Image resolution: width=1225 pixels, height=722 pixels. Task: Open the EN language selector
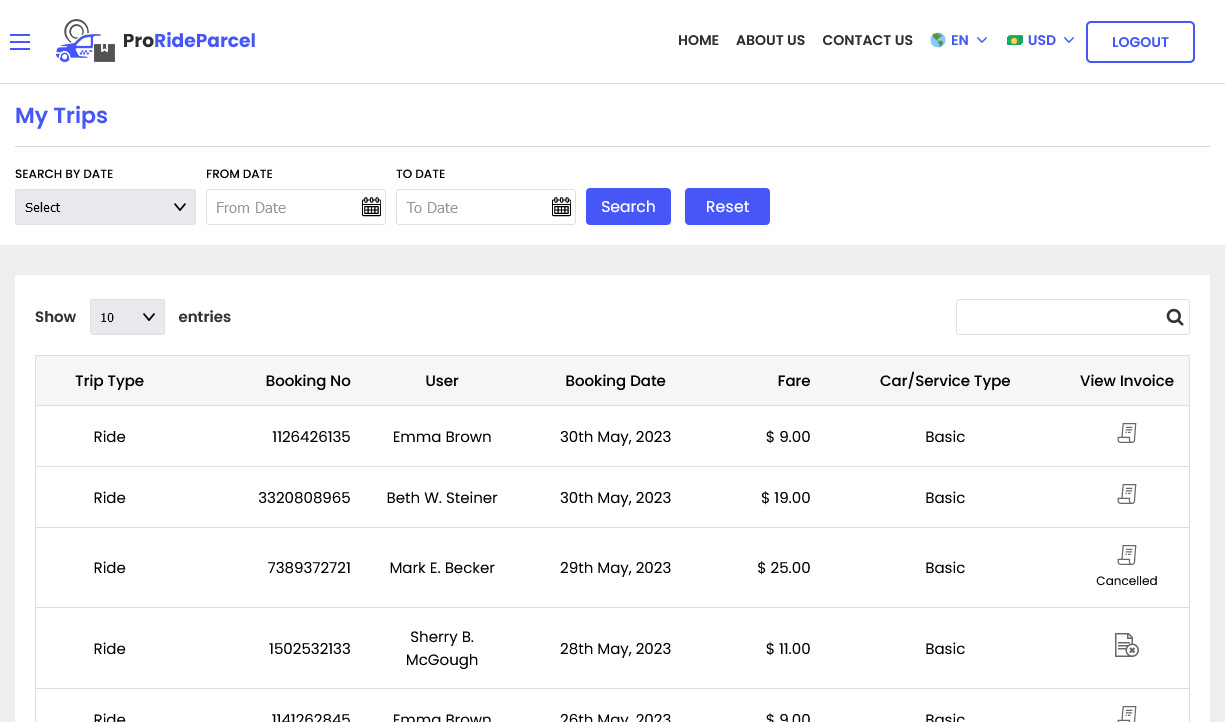[959, 40]
